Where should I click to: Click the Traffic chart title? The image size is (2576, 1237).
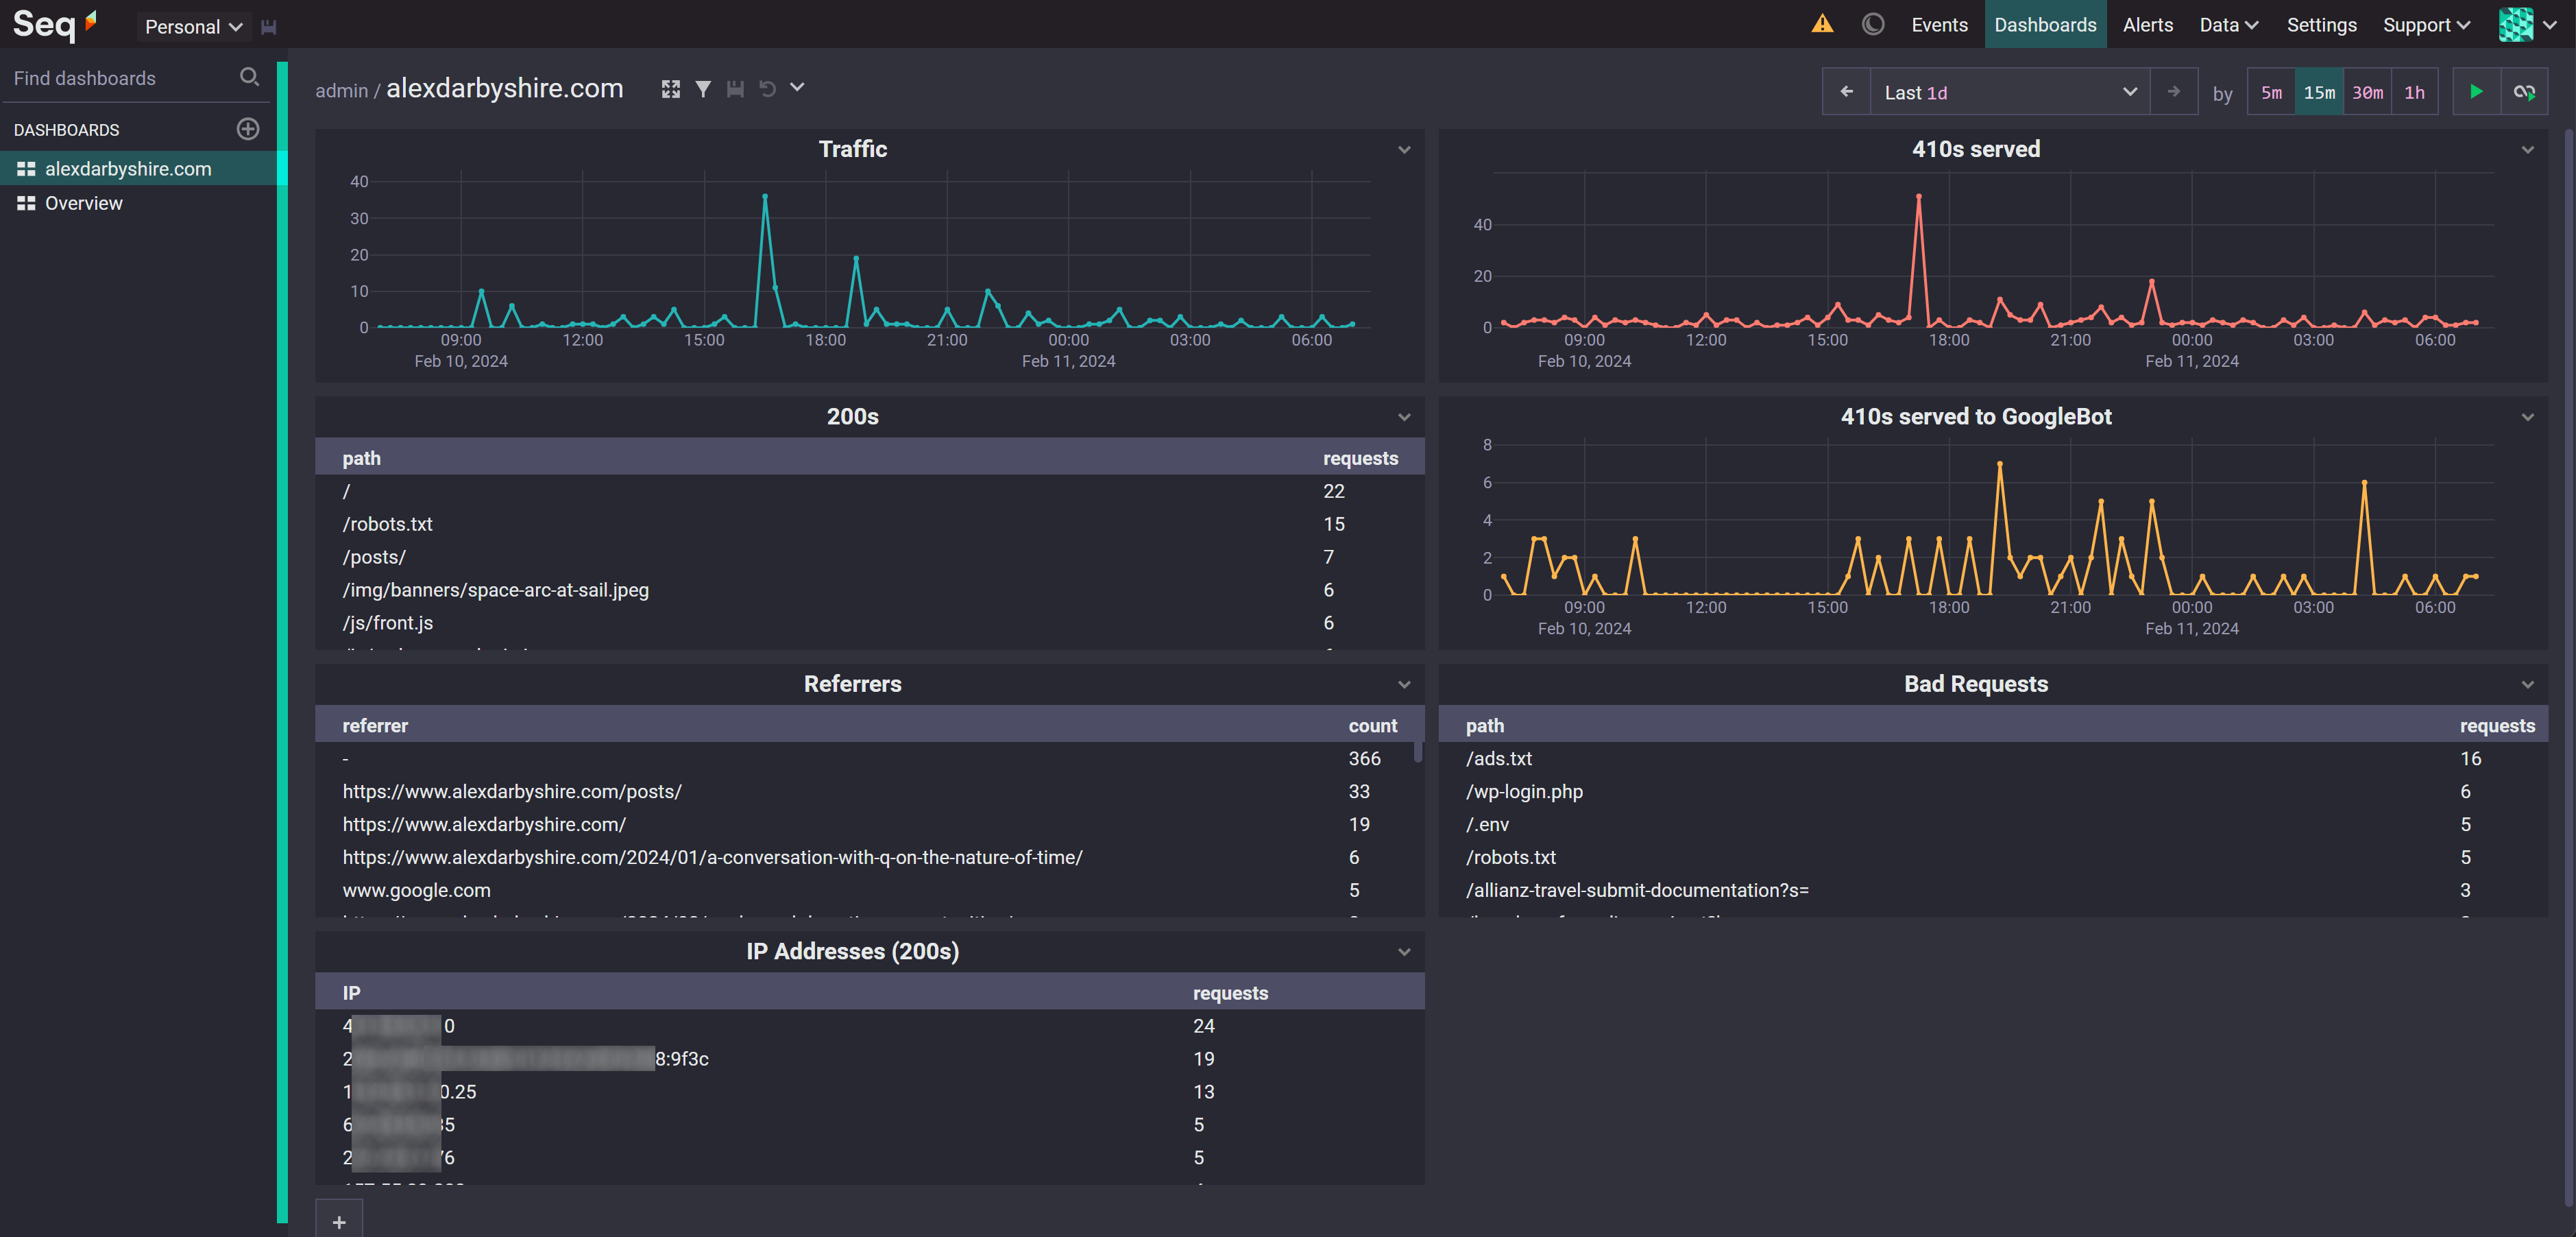(852, 149)
